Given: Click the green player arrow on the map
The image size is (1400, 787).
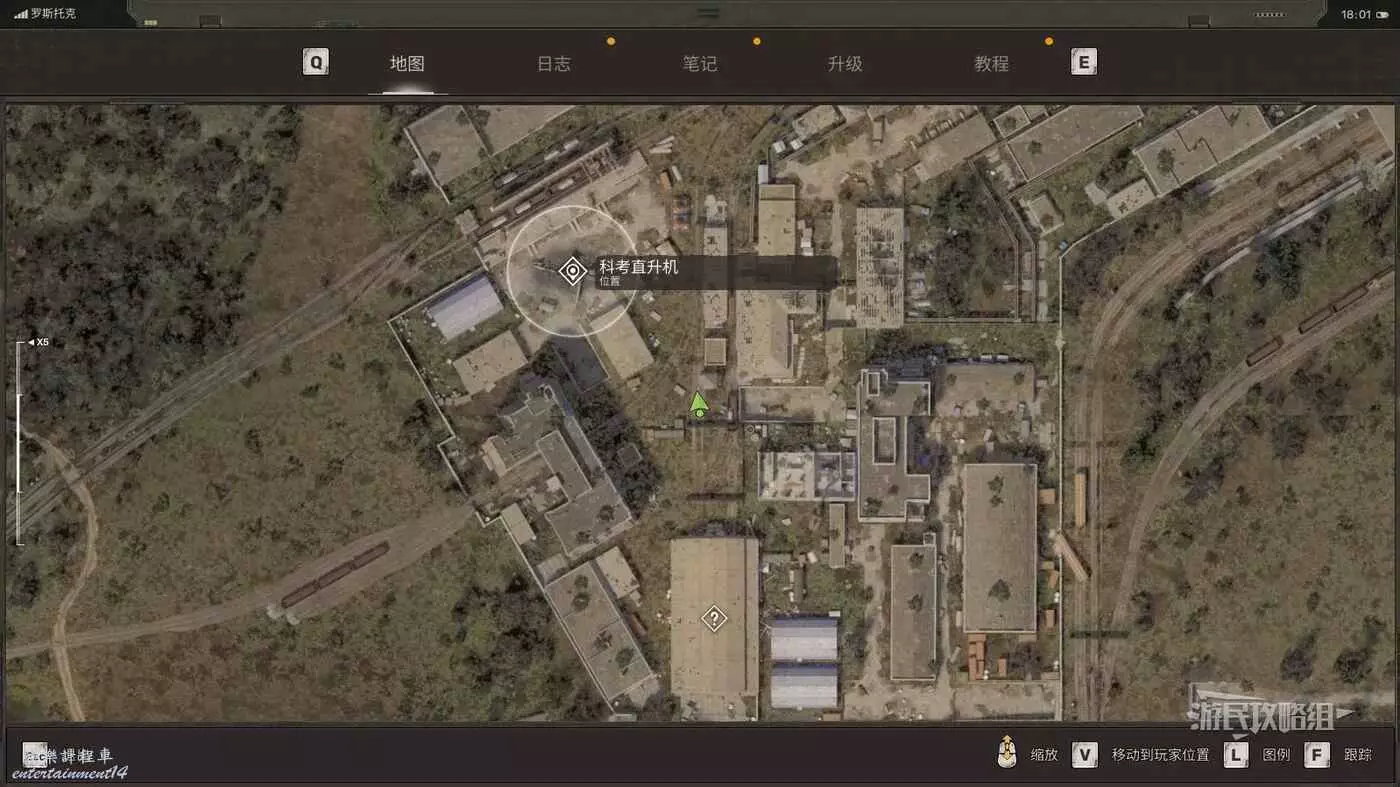Looking at the screenshot, I should pyautogui.click(x=699, y=404).
